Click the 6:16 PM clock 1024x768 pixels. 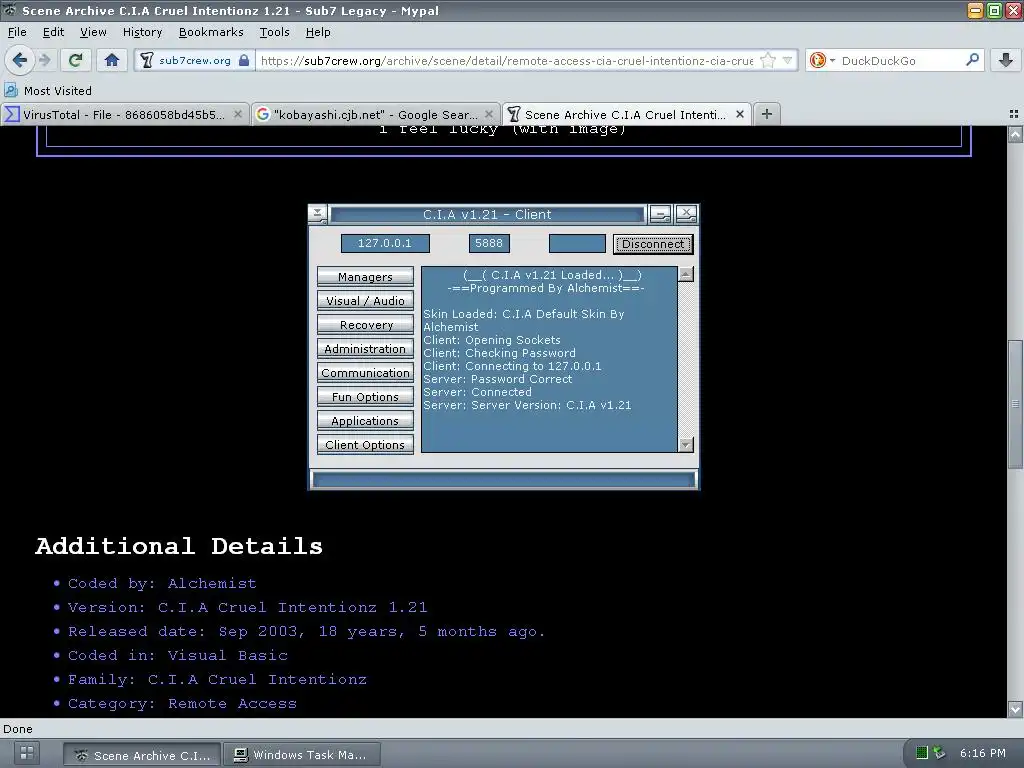983,753
